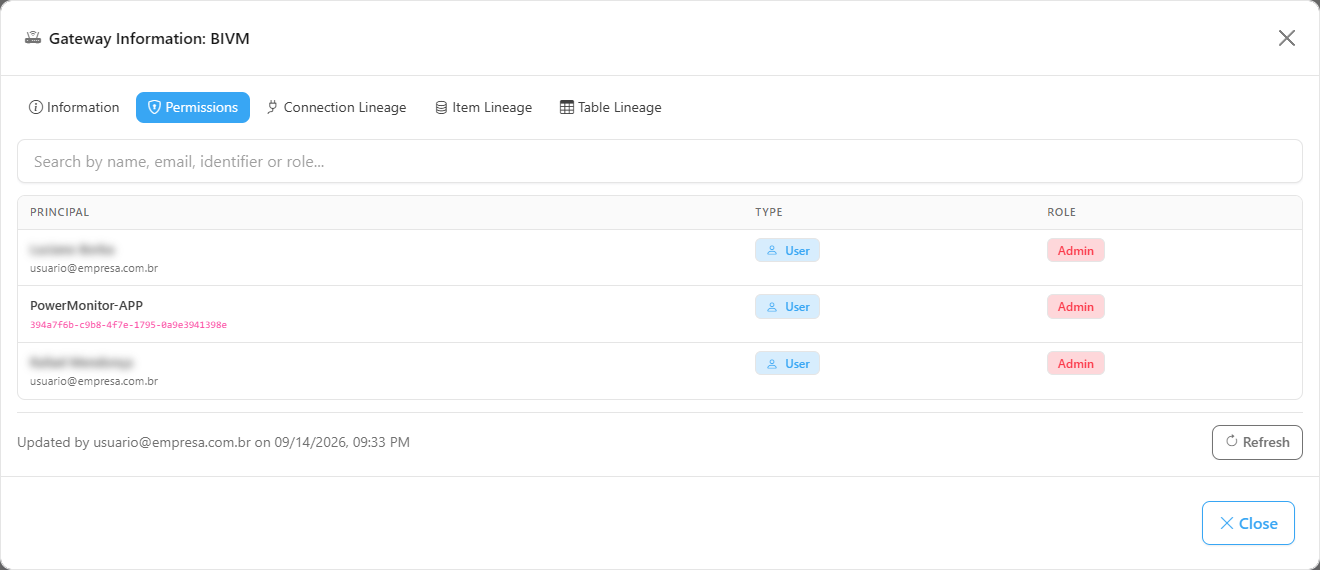Click Admin badge in PowerMonitor-APP row
This screenshot has width=1320, height=570.
click(1076, 307)
